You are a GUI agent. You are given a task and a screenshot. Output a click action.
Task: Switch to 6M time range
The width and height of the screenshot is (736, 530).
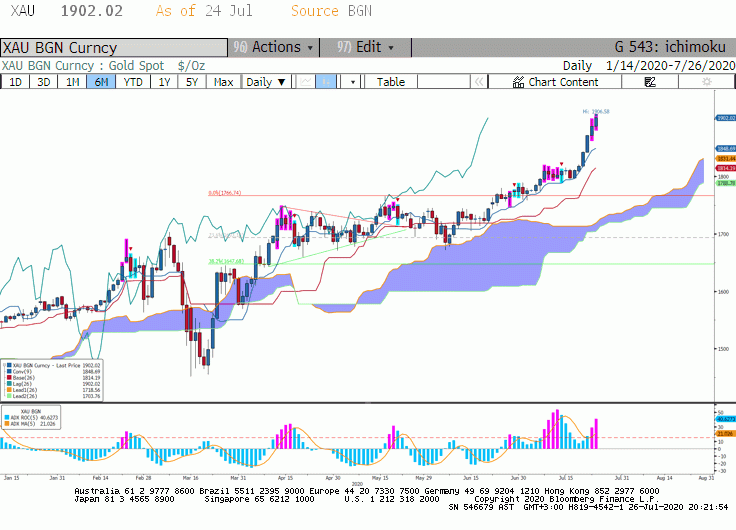click(101, 82)
